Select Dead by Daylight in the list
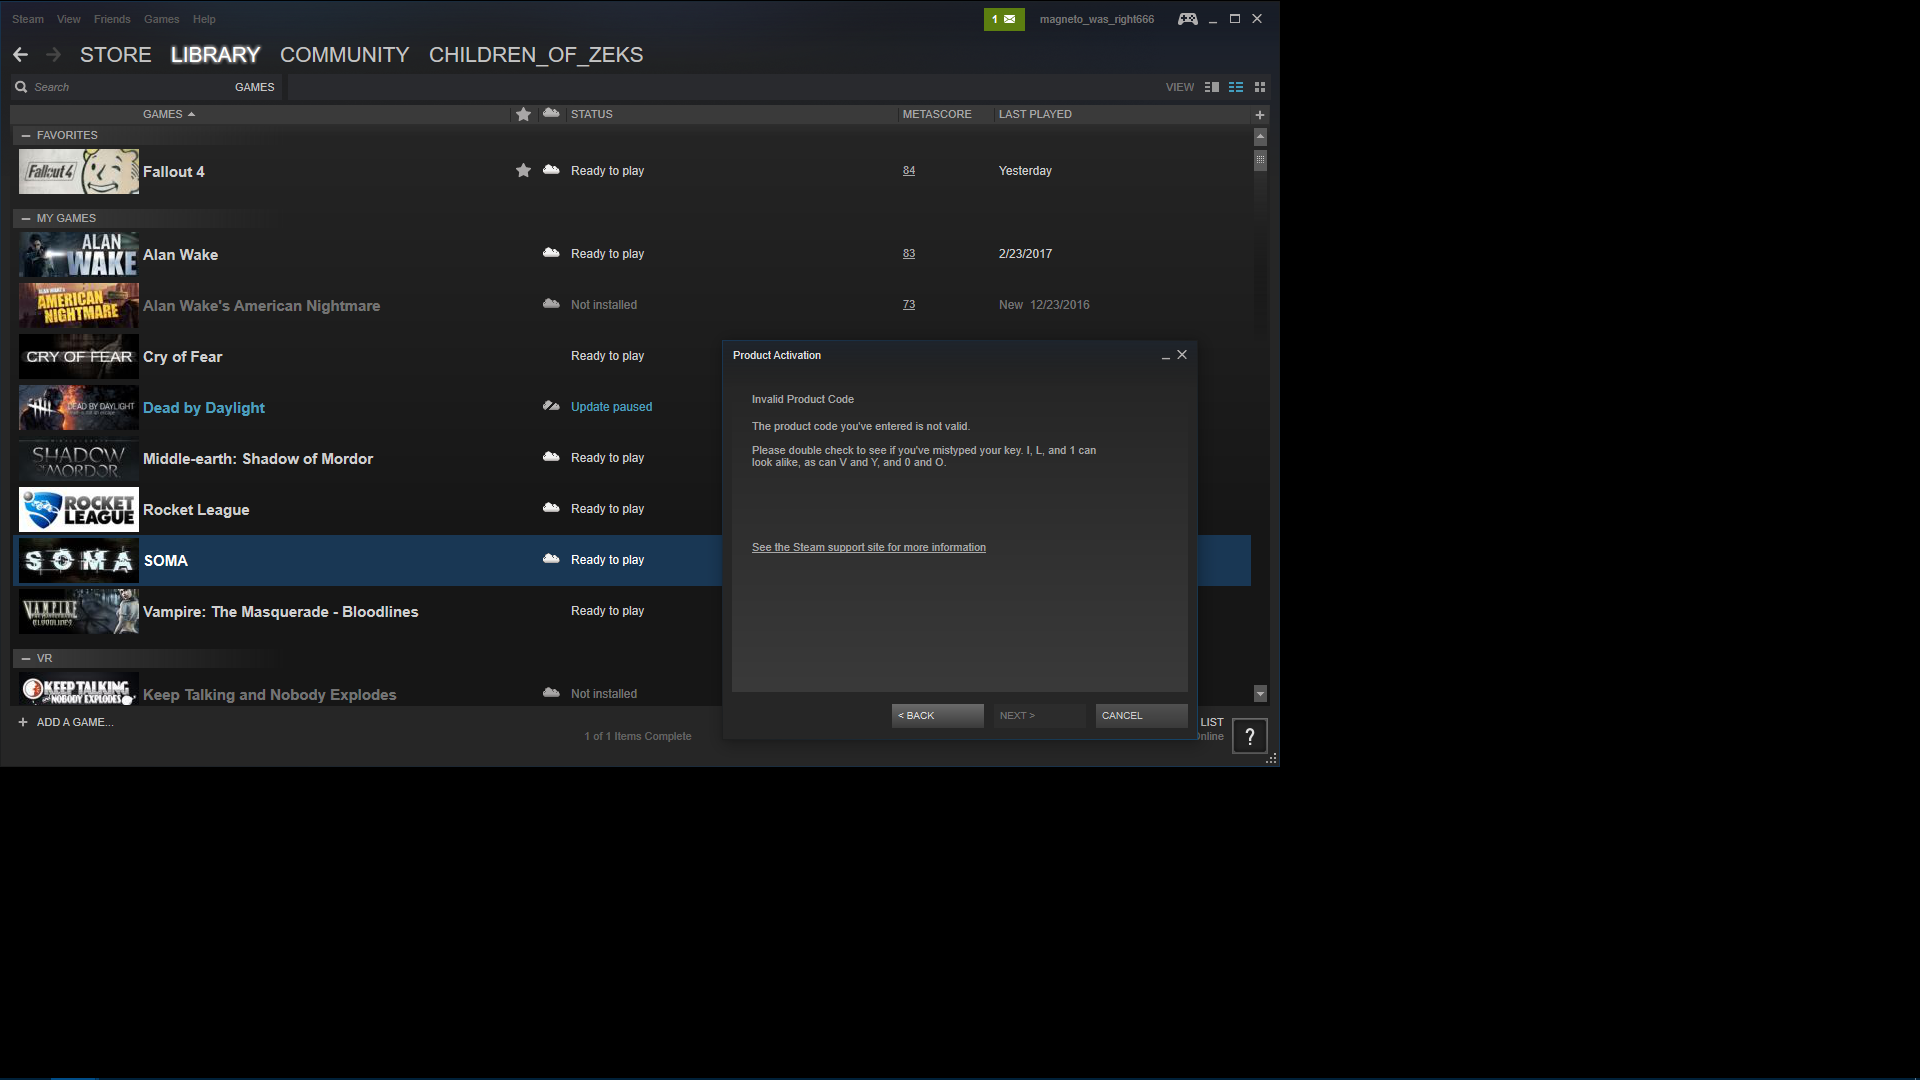Screen dimensions: 1920x1080 click(204, 408)
